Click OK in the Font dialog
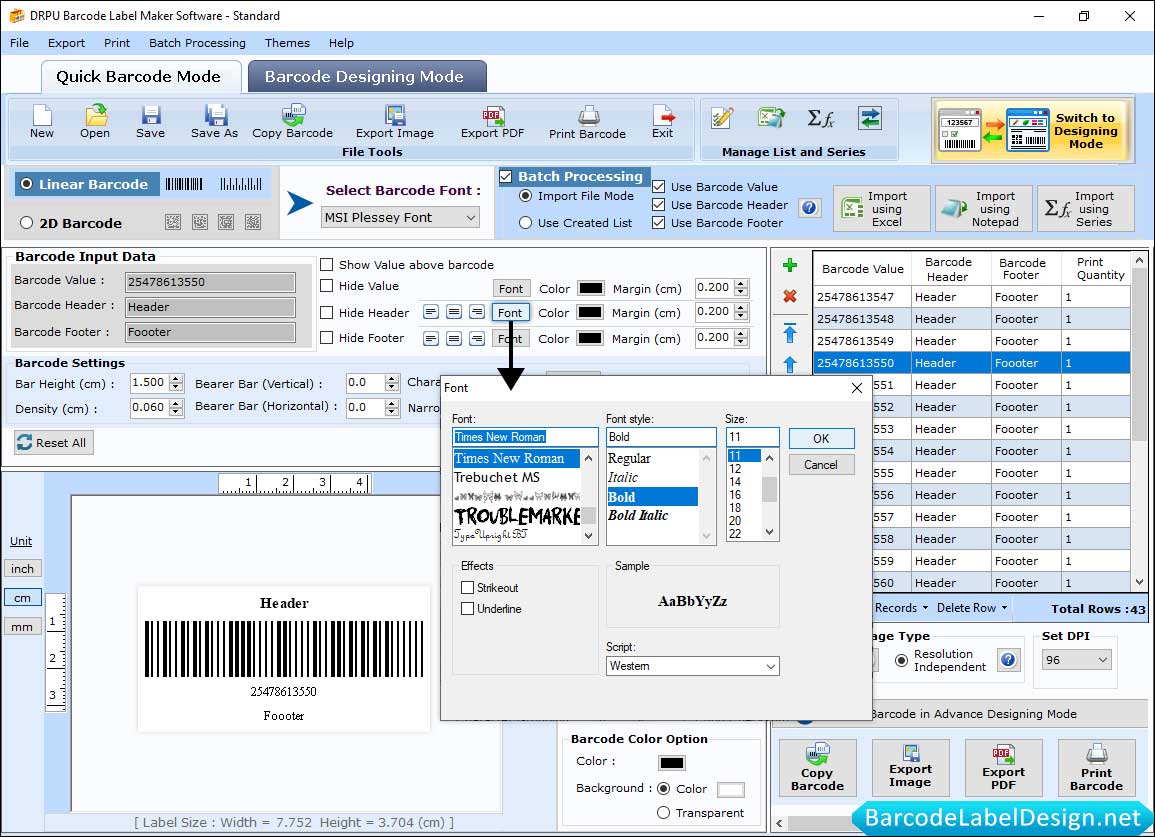The height and width of the screenshot is (837, 1155). (821, 438)
